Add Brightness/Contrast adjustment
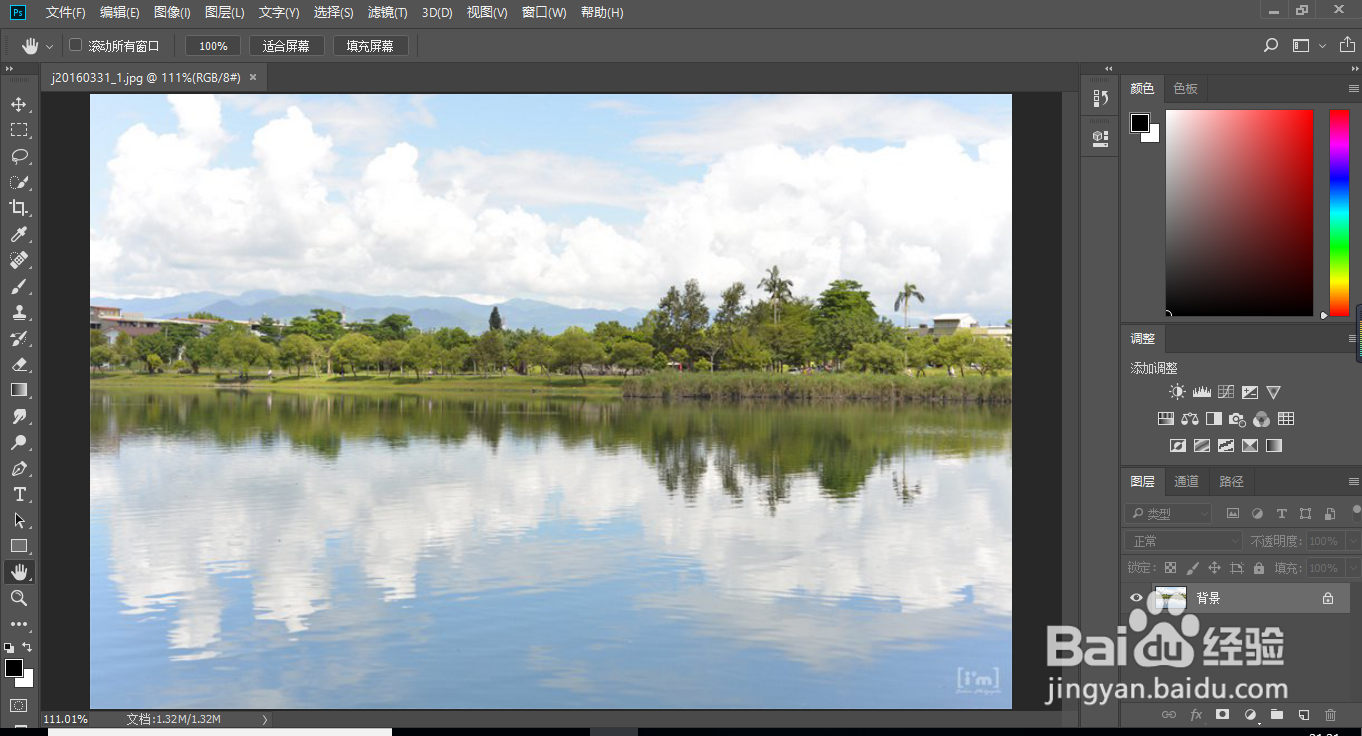 pyautogui.click(x=1177, y=393)
